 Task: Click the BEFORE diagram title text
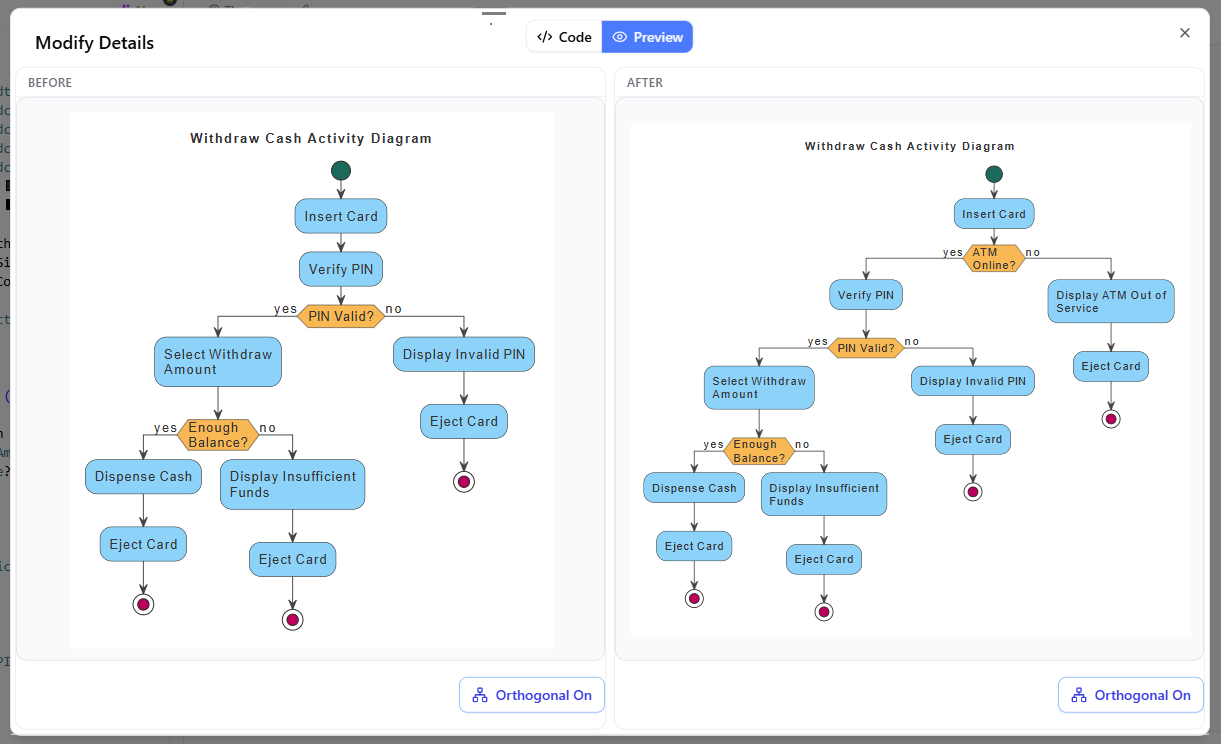[x=311, y=139]
